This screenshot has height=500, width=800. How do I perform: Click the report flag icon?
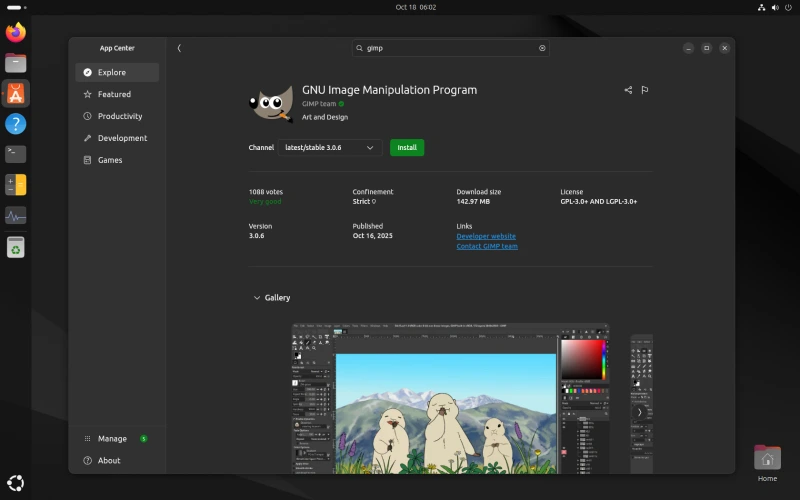[x=645, y=90]
